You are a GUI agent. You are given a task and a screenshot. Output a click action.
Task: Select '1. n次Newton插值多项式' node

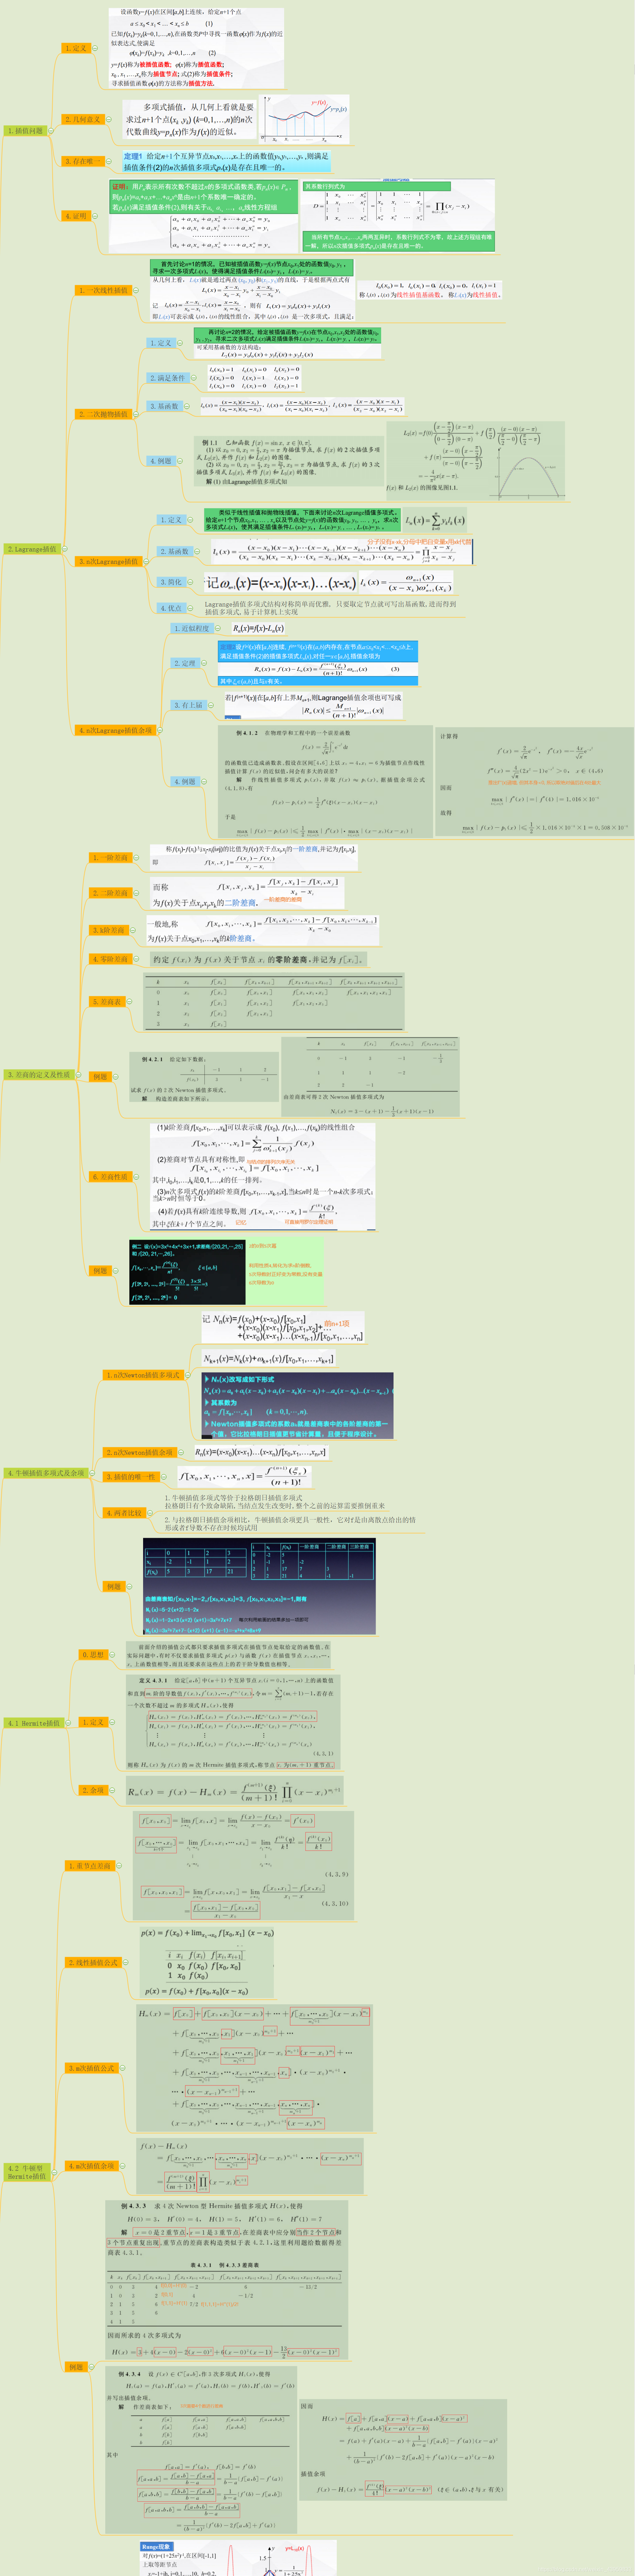pyautogui.click(x=143, y=1375)
